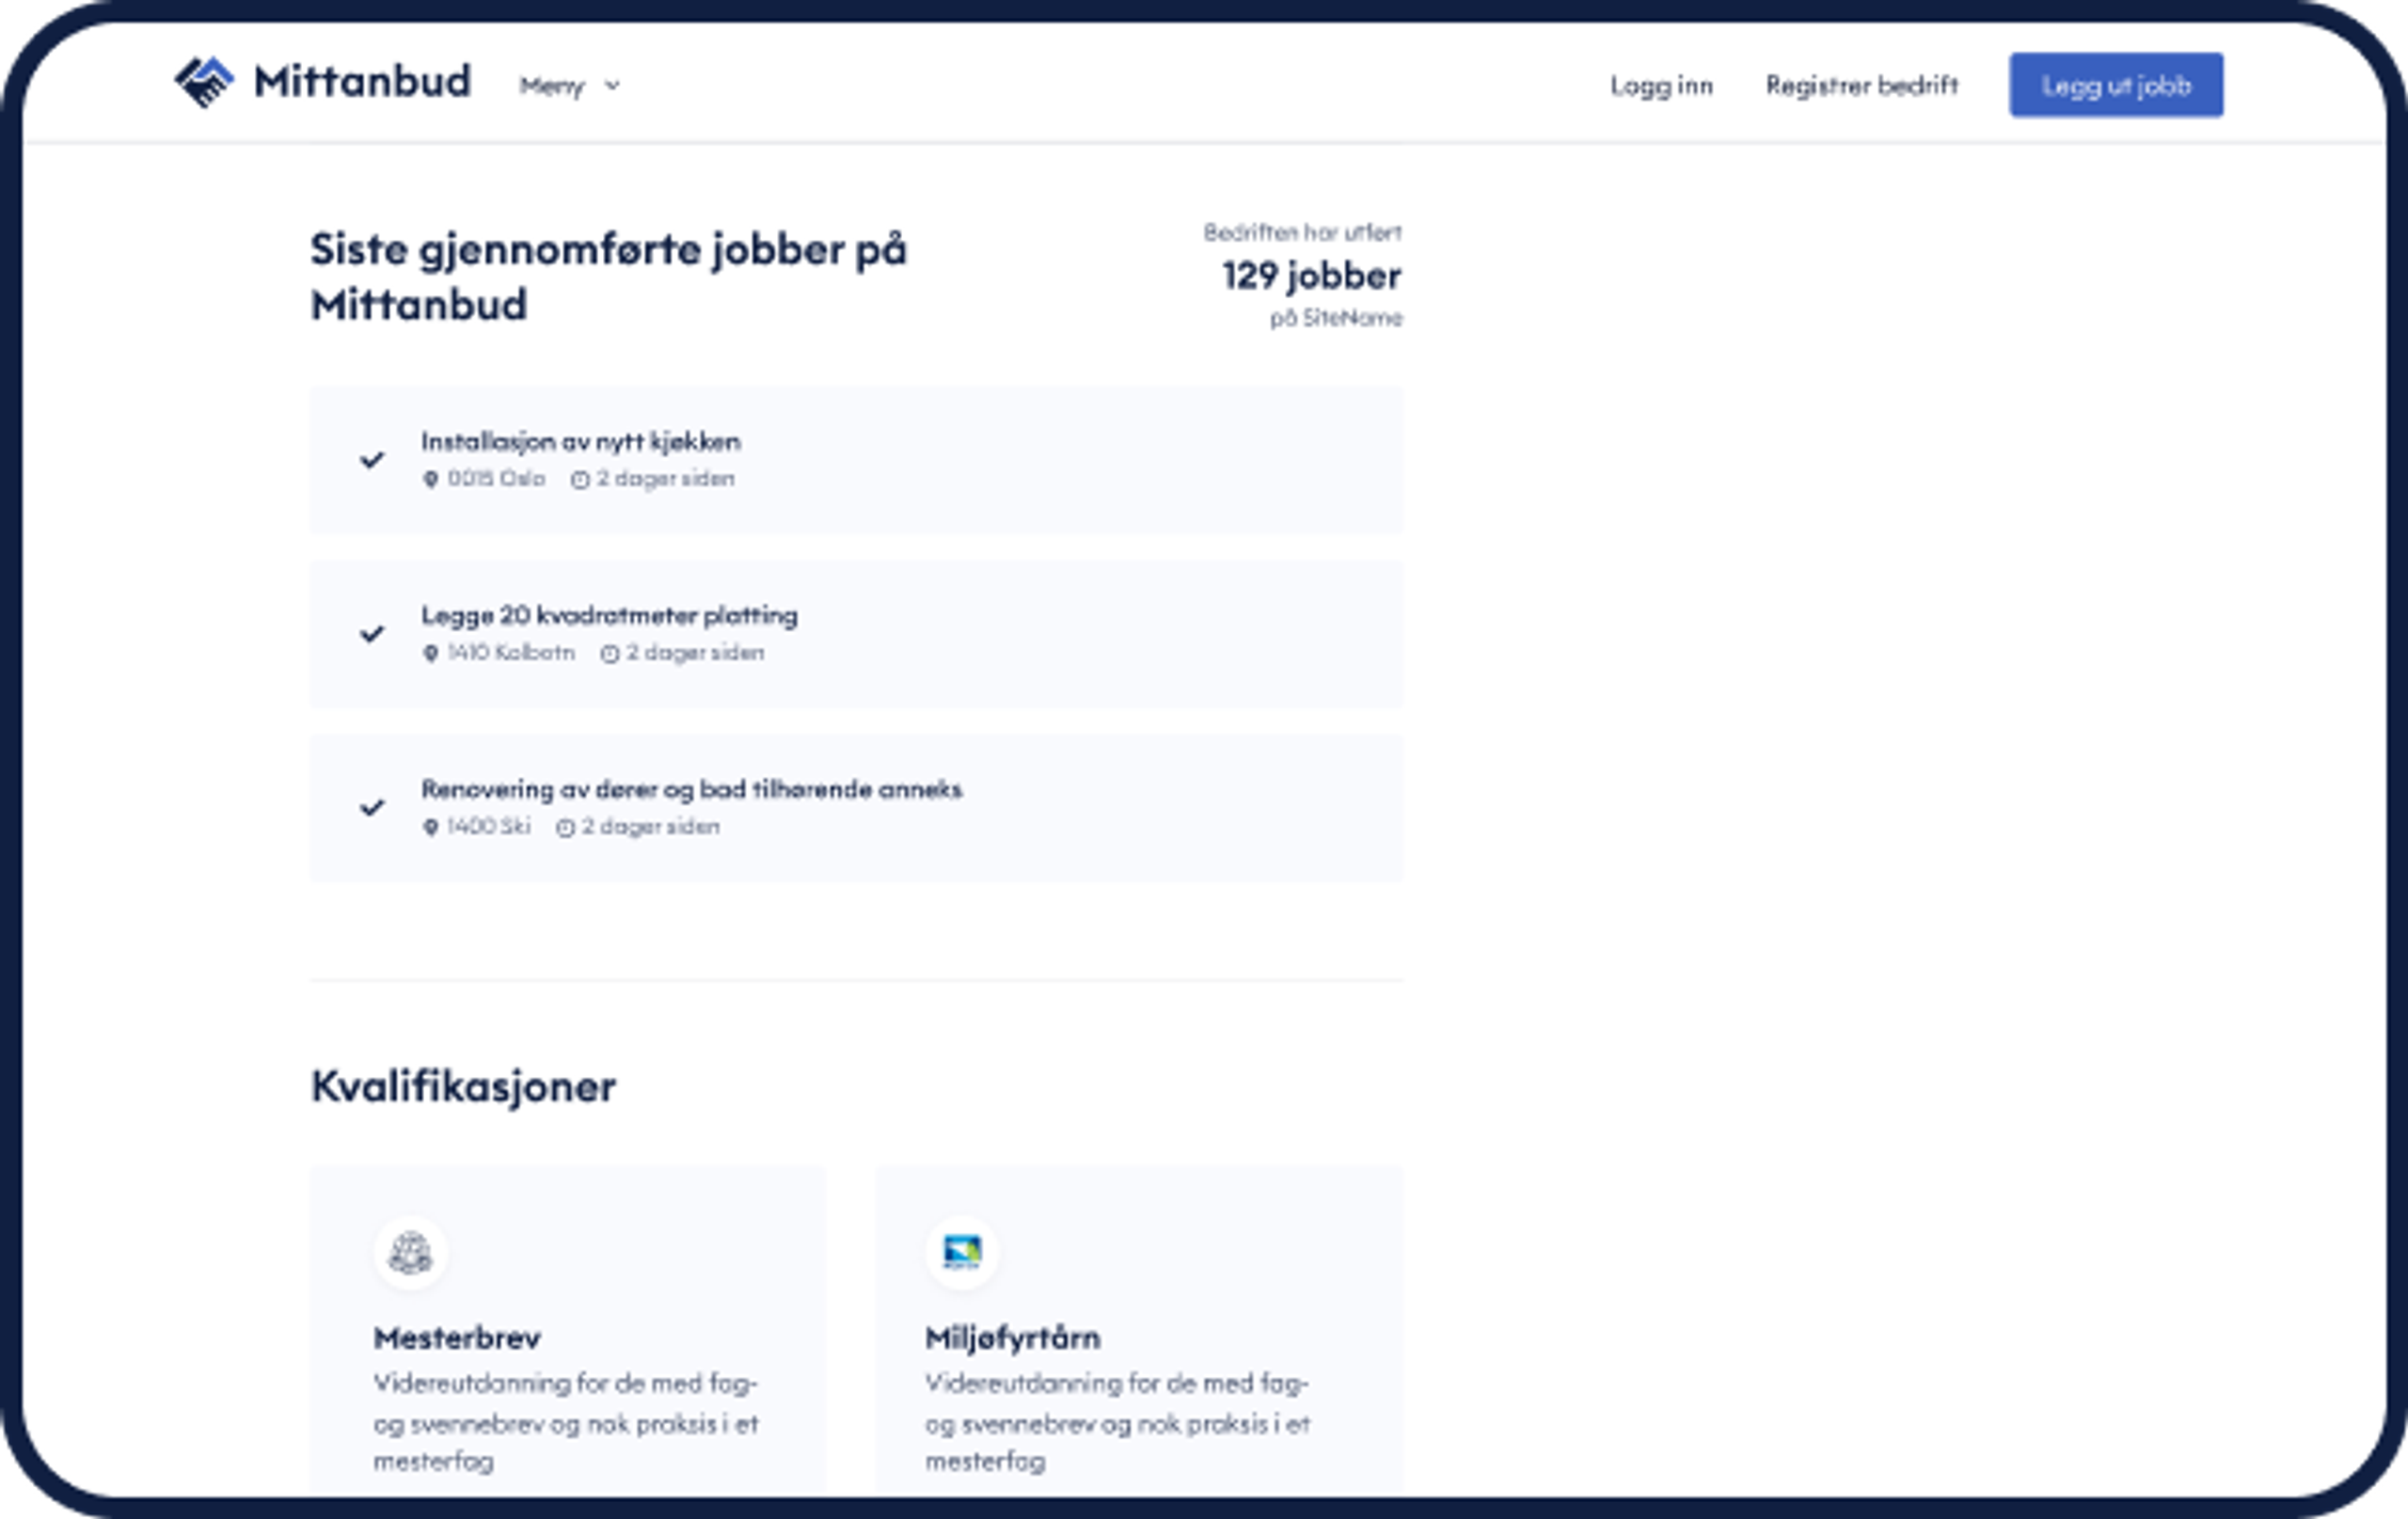Open the Miljøfyrtårn qualification card title
Viewport: 2408px width, 1519px height.
[x=1012, y=1338]
